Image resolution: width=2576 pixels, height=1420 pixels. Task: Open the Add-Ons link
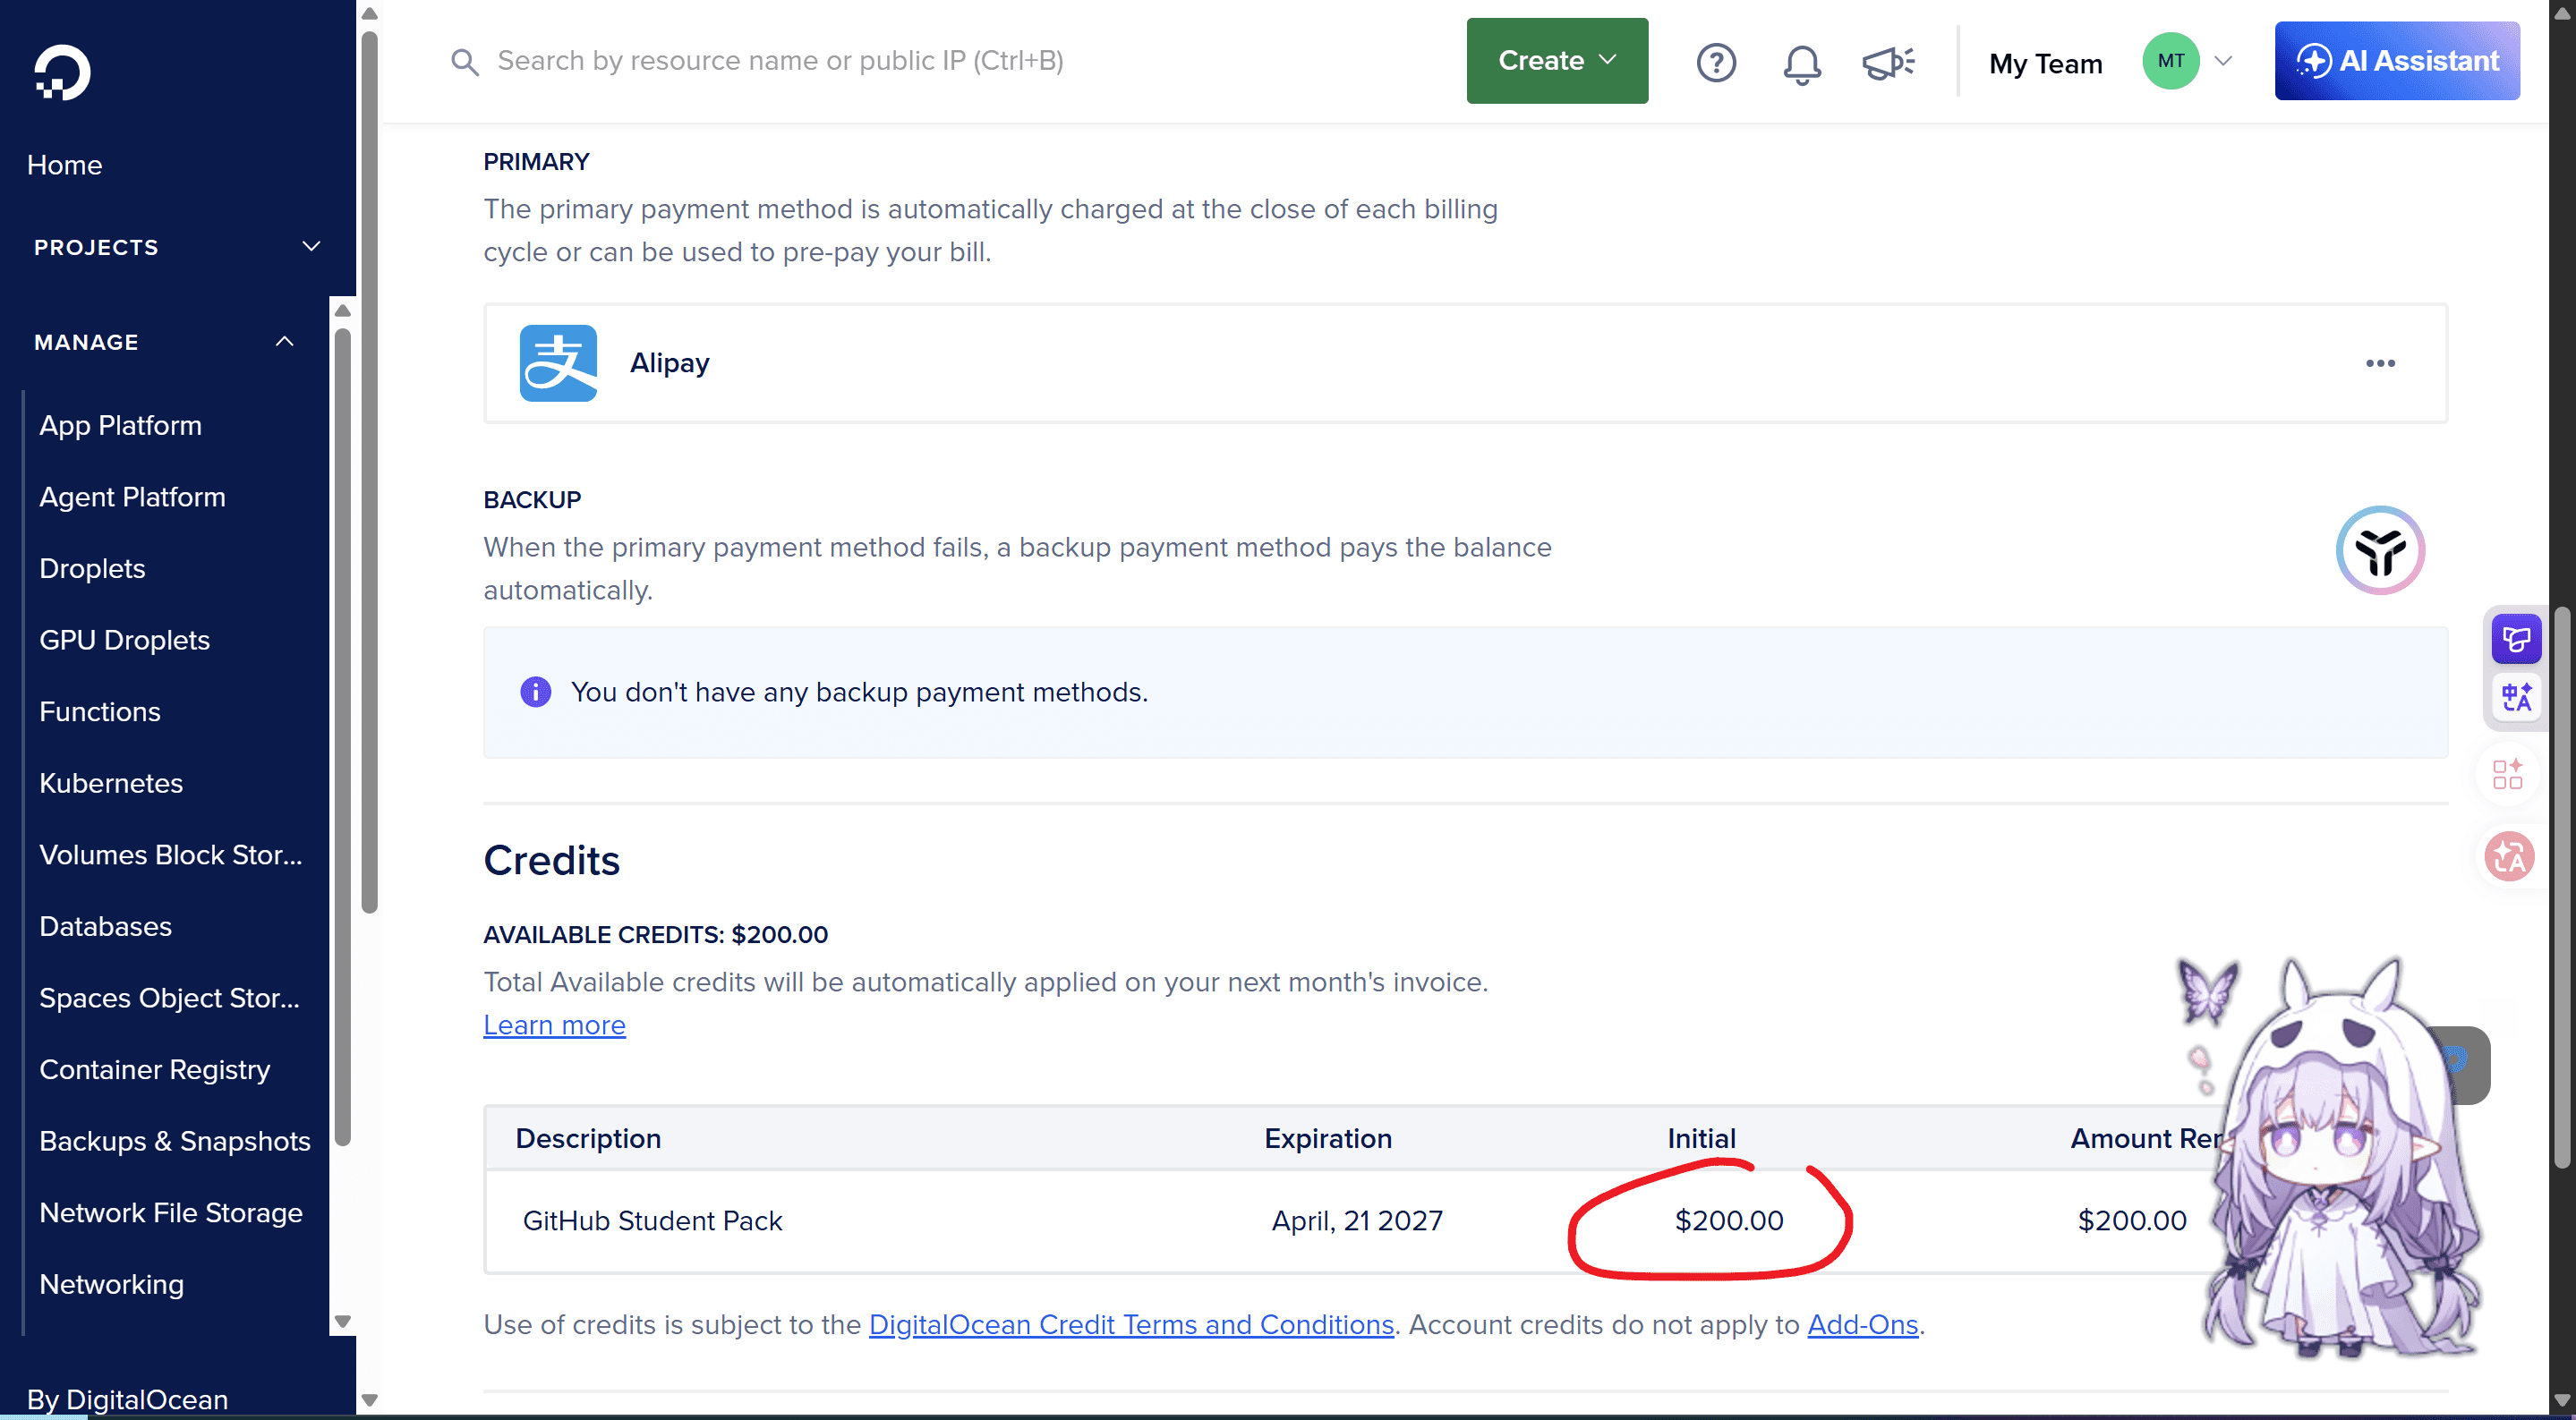[x=1863, y=1324]
